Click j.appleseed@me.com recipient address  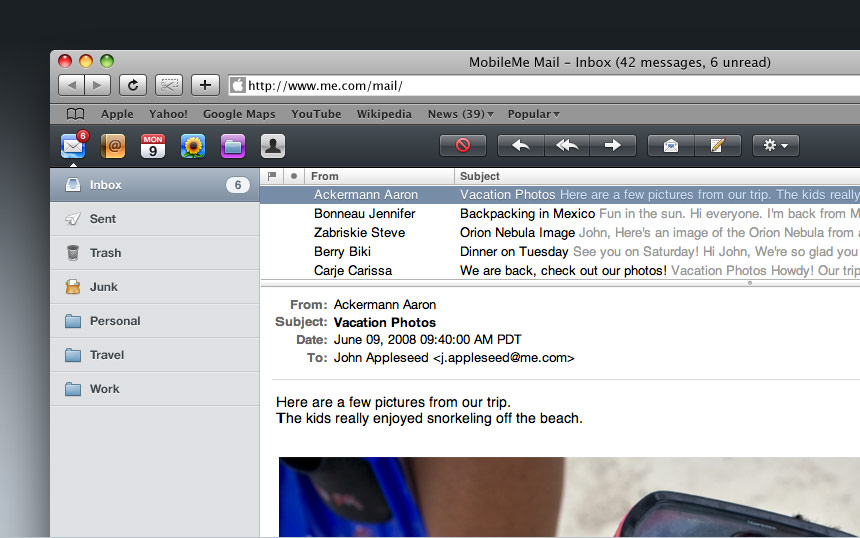[x=504, y=358]
